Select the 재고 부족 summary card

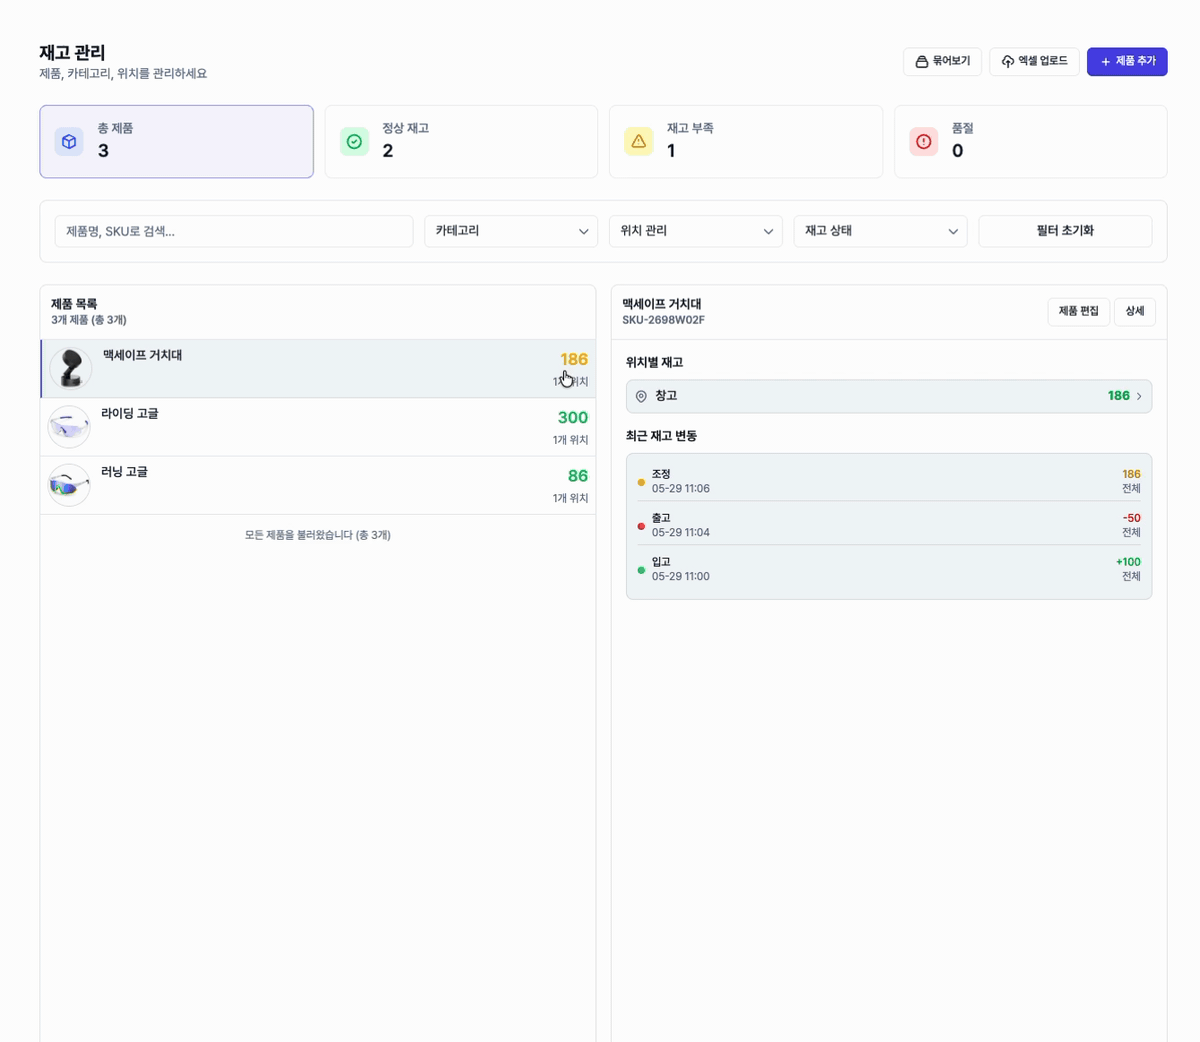746,142
